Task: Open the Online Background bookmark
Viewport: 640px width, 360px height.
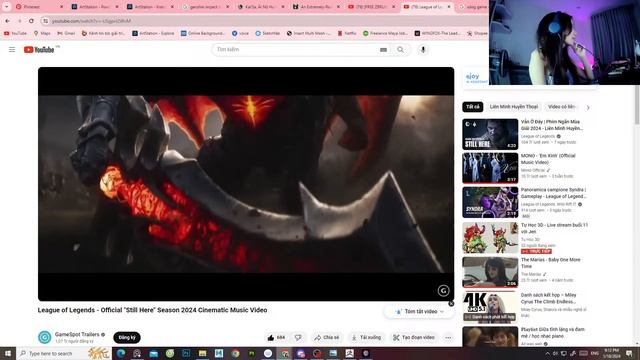Action: (x=203, y=33)
